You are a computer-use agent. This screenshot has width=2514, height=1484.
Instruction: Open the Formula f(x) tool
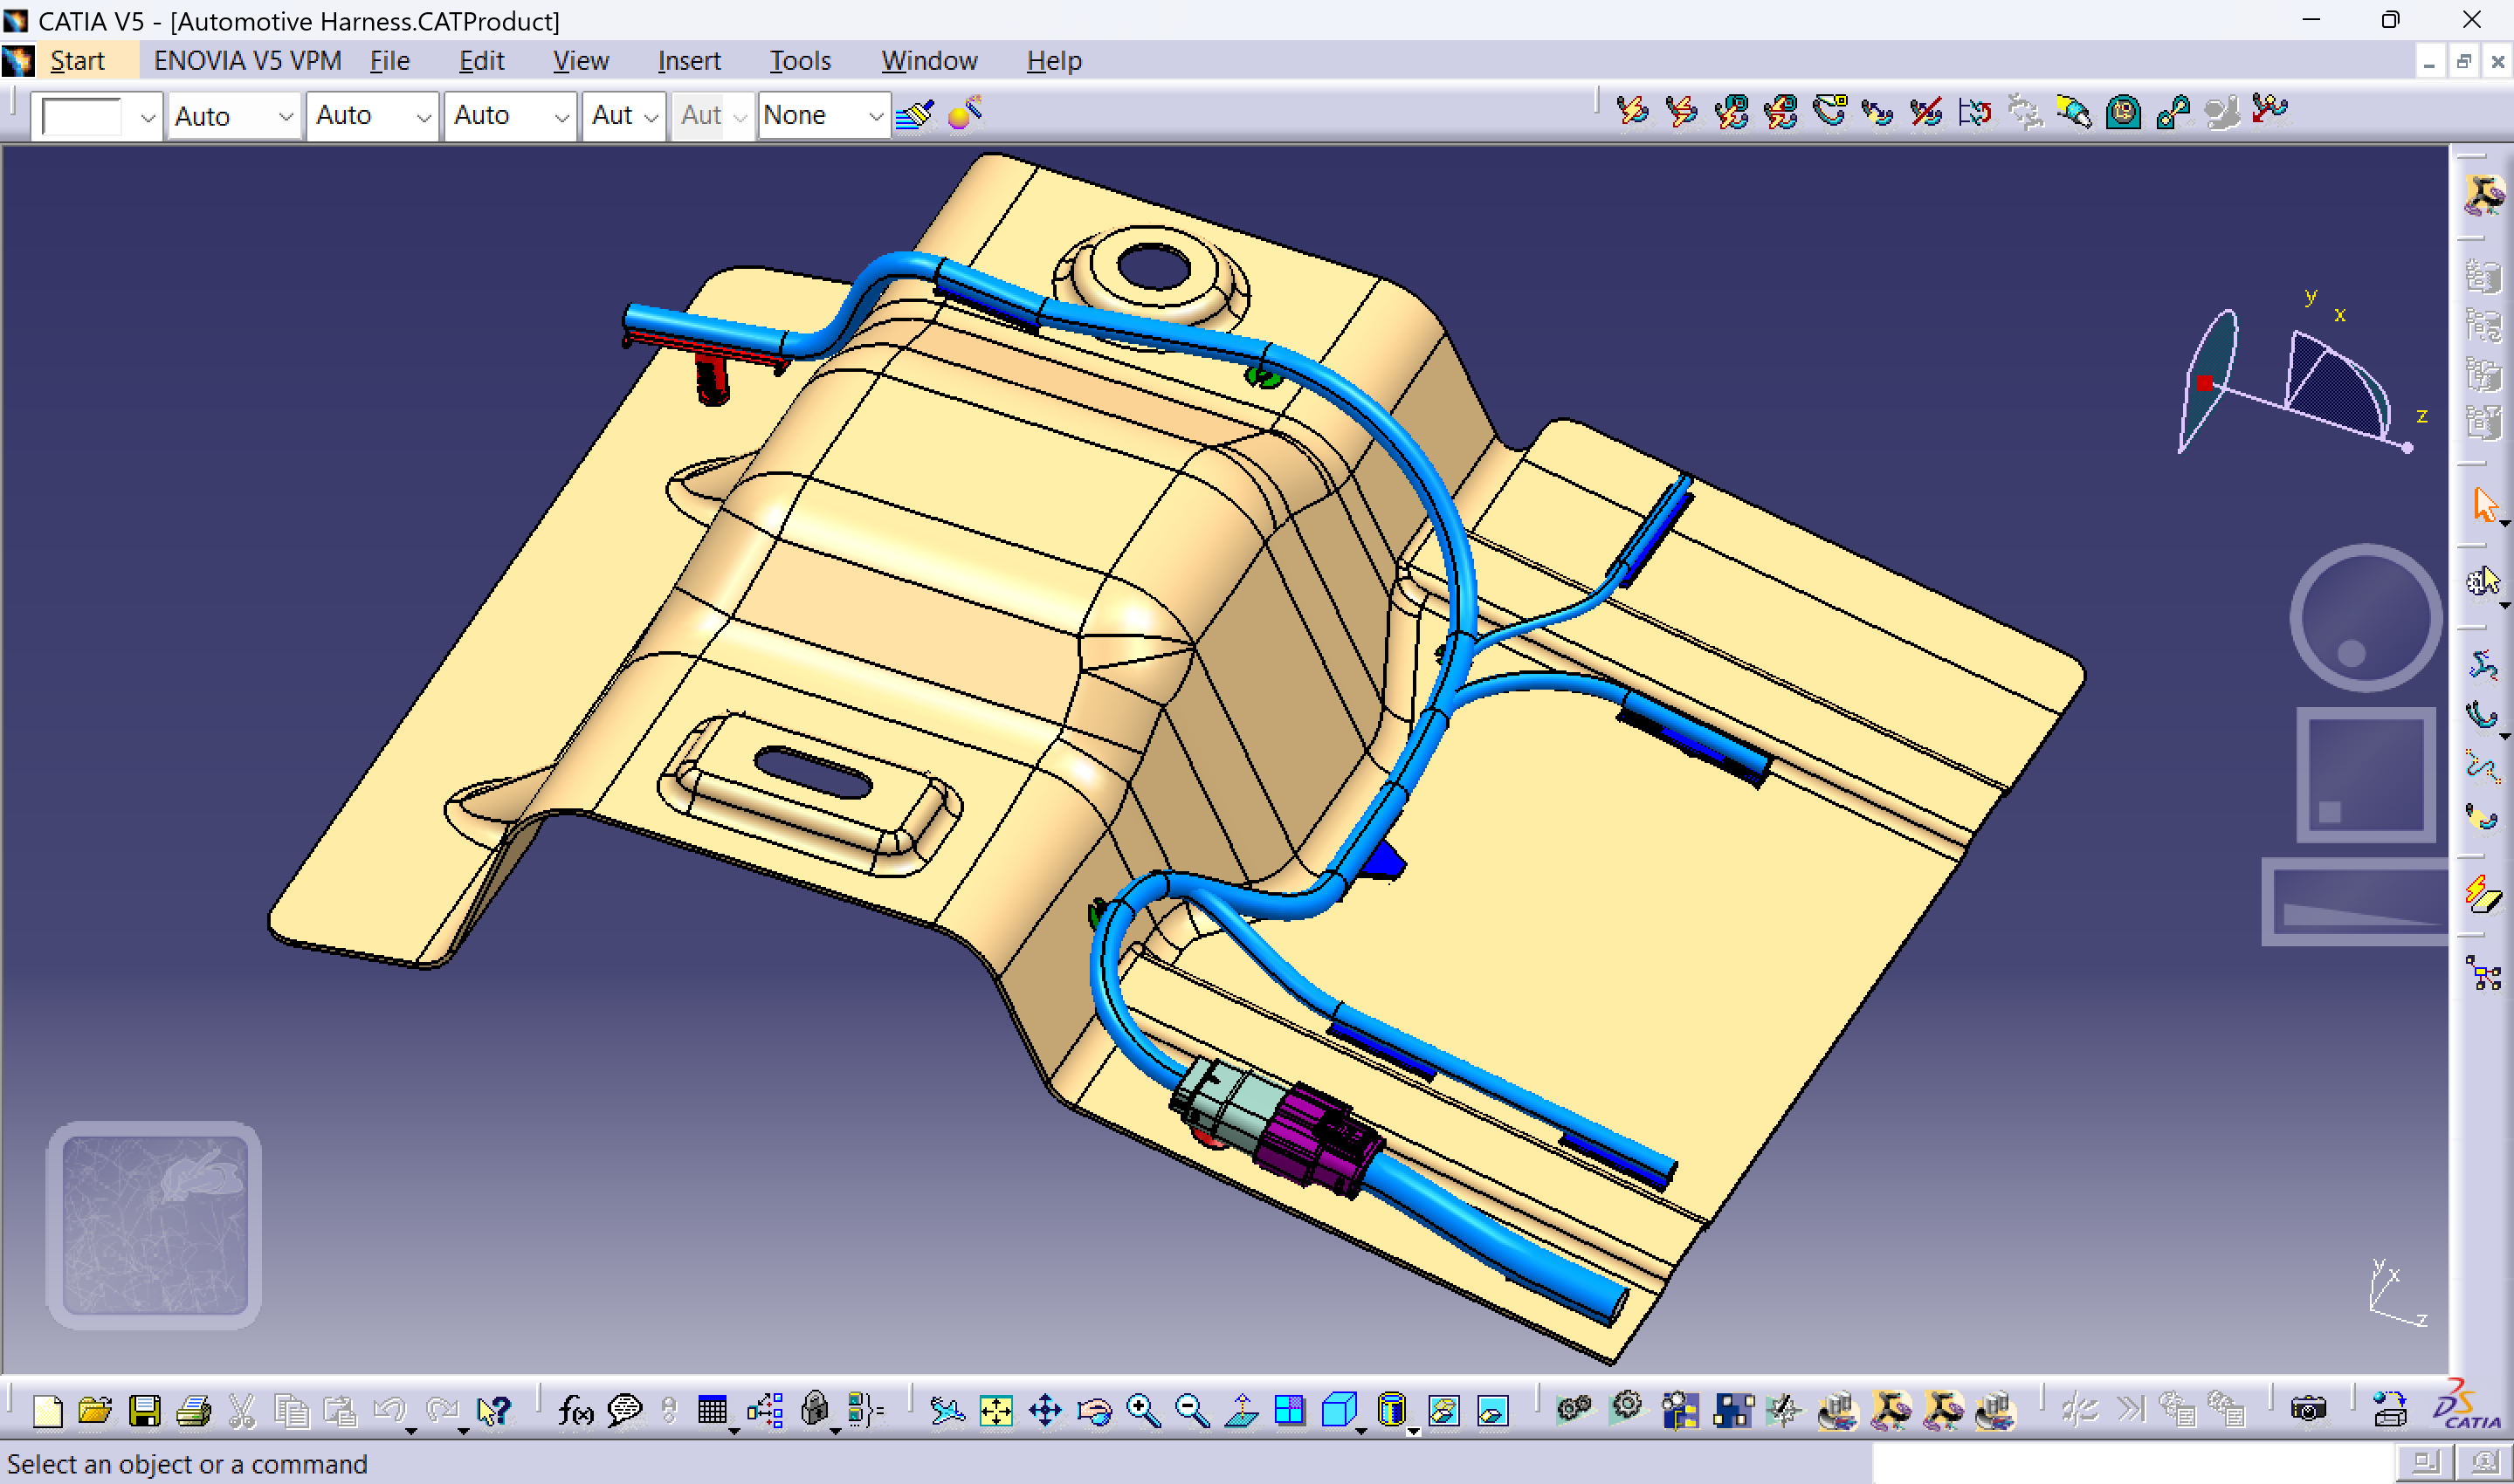tap(575, 1411)
